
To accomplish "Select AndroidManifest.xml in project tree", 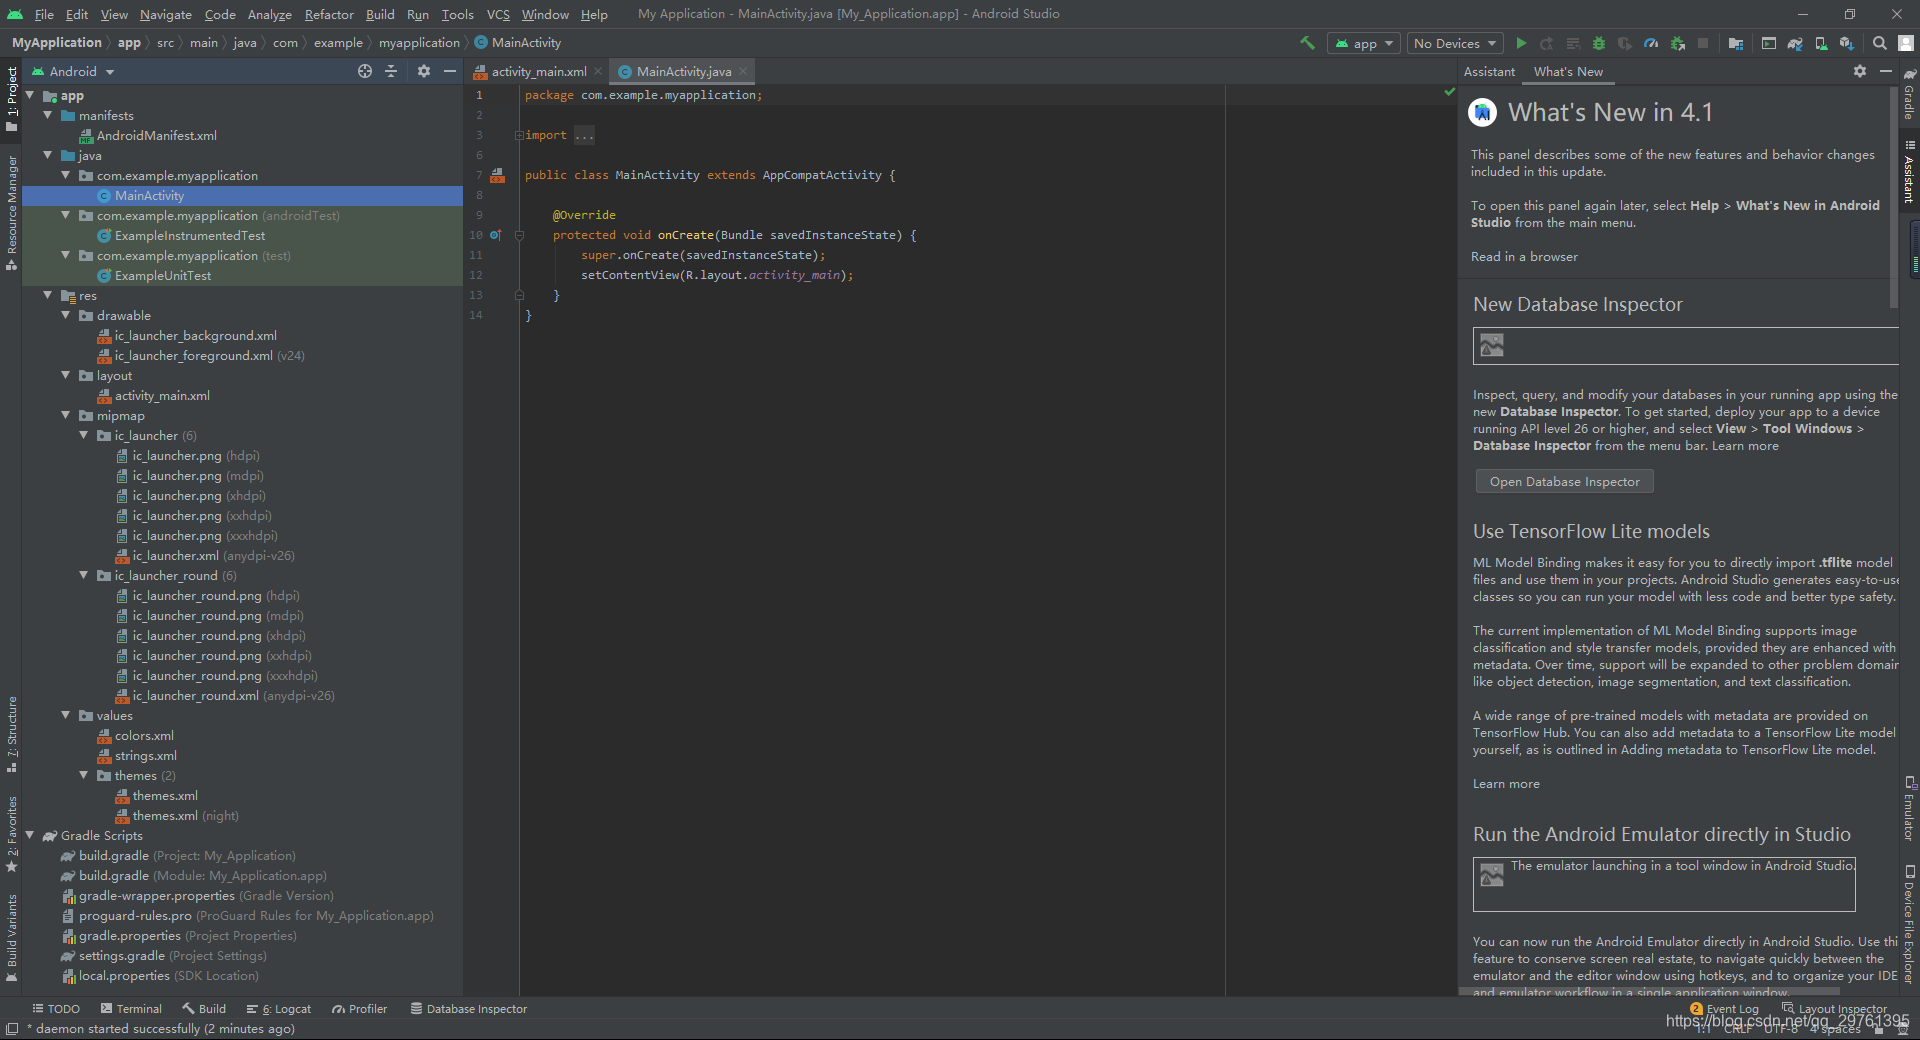I will pos(156,135).
